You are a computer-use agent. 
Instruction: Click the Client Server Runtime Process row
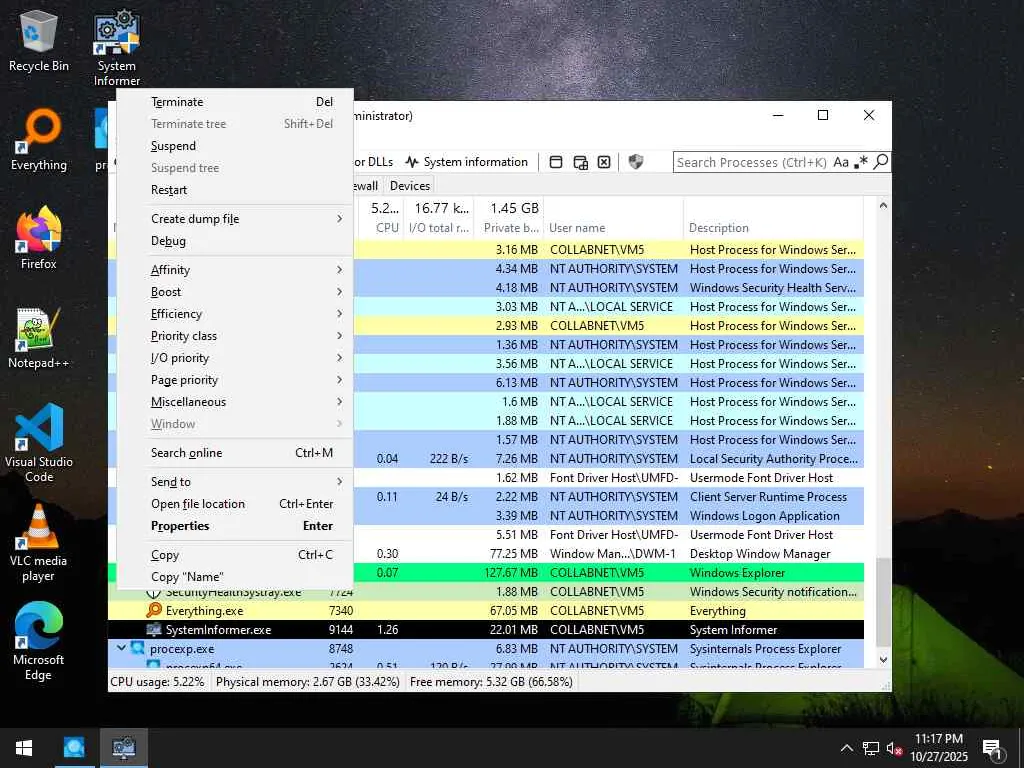click(x=486, y=497)
